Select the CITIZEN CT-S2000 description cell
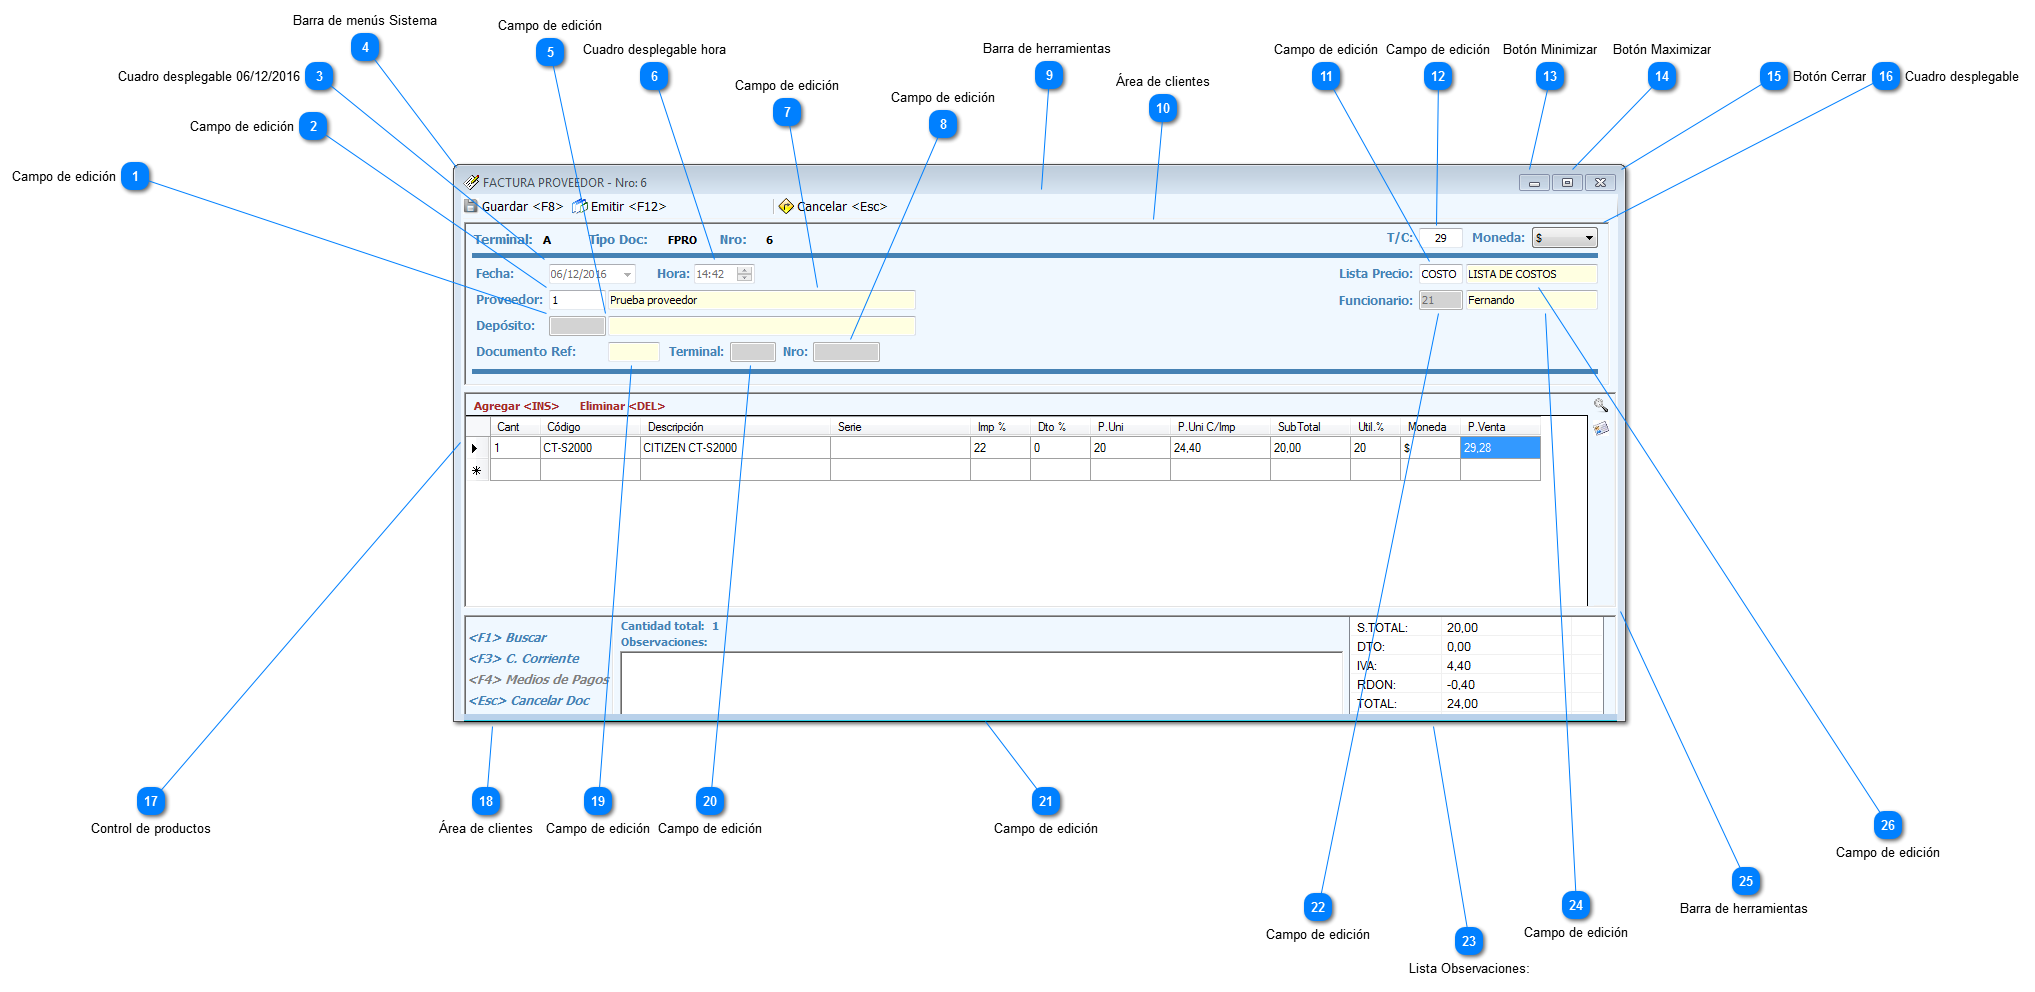Screen dimensions: 2035x992 point(735,448)
